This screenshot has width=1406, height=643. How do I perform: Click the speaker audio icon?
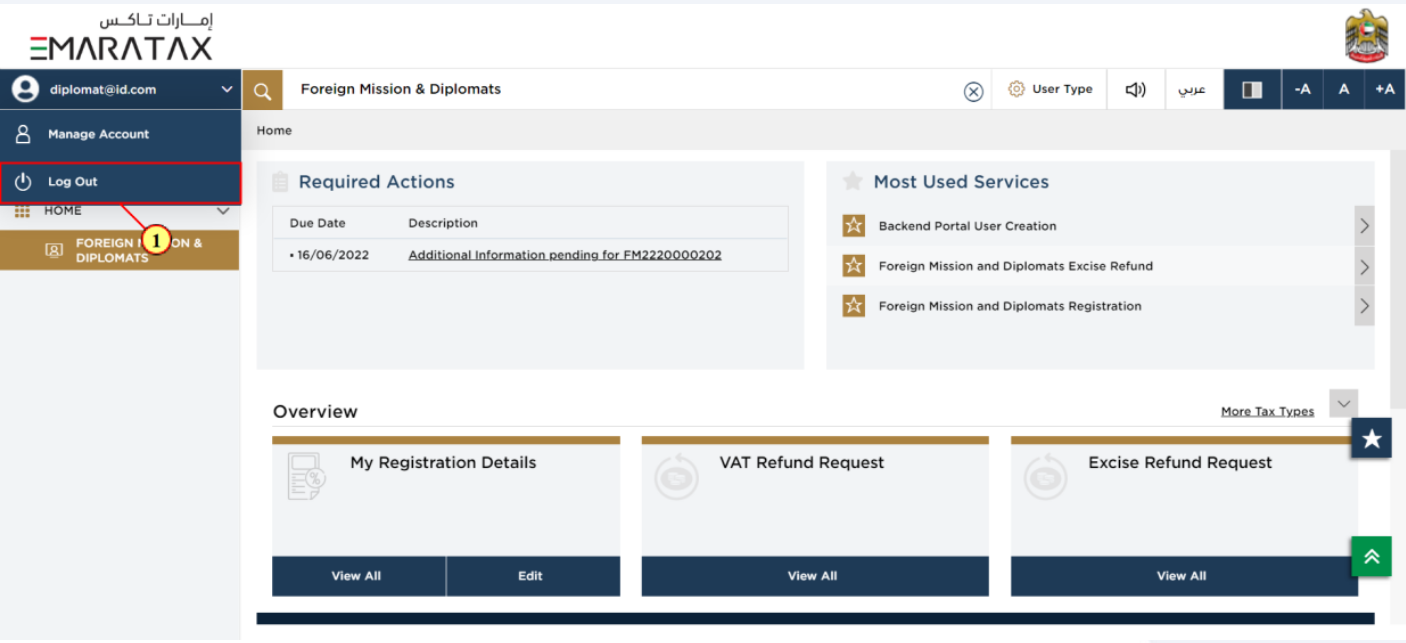click(1136, 90)
